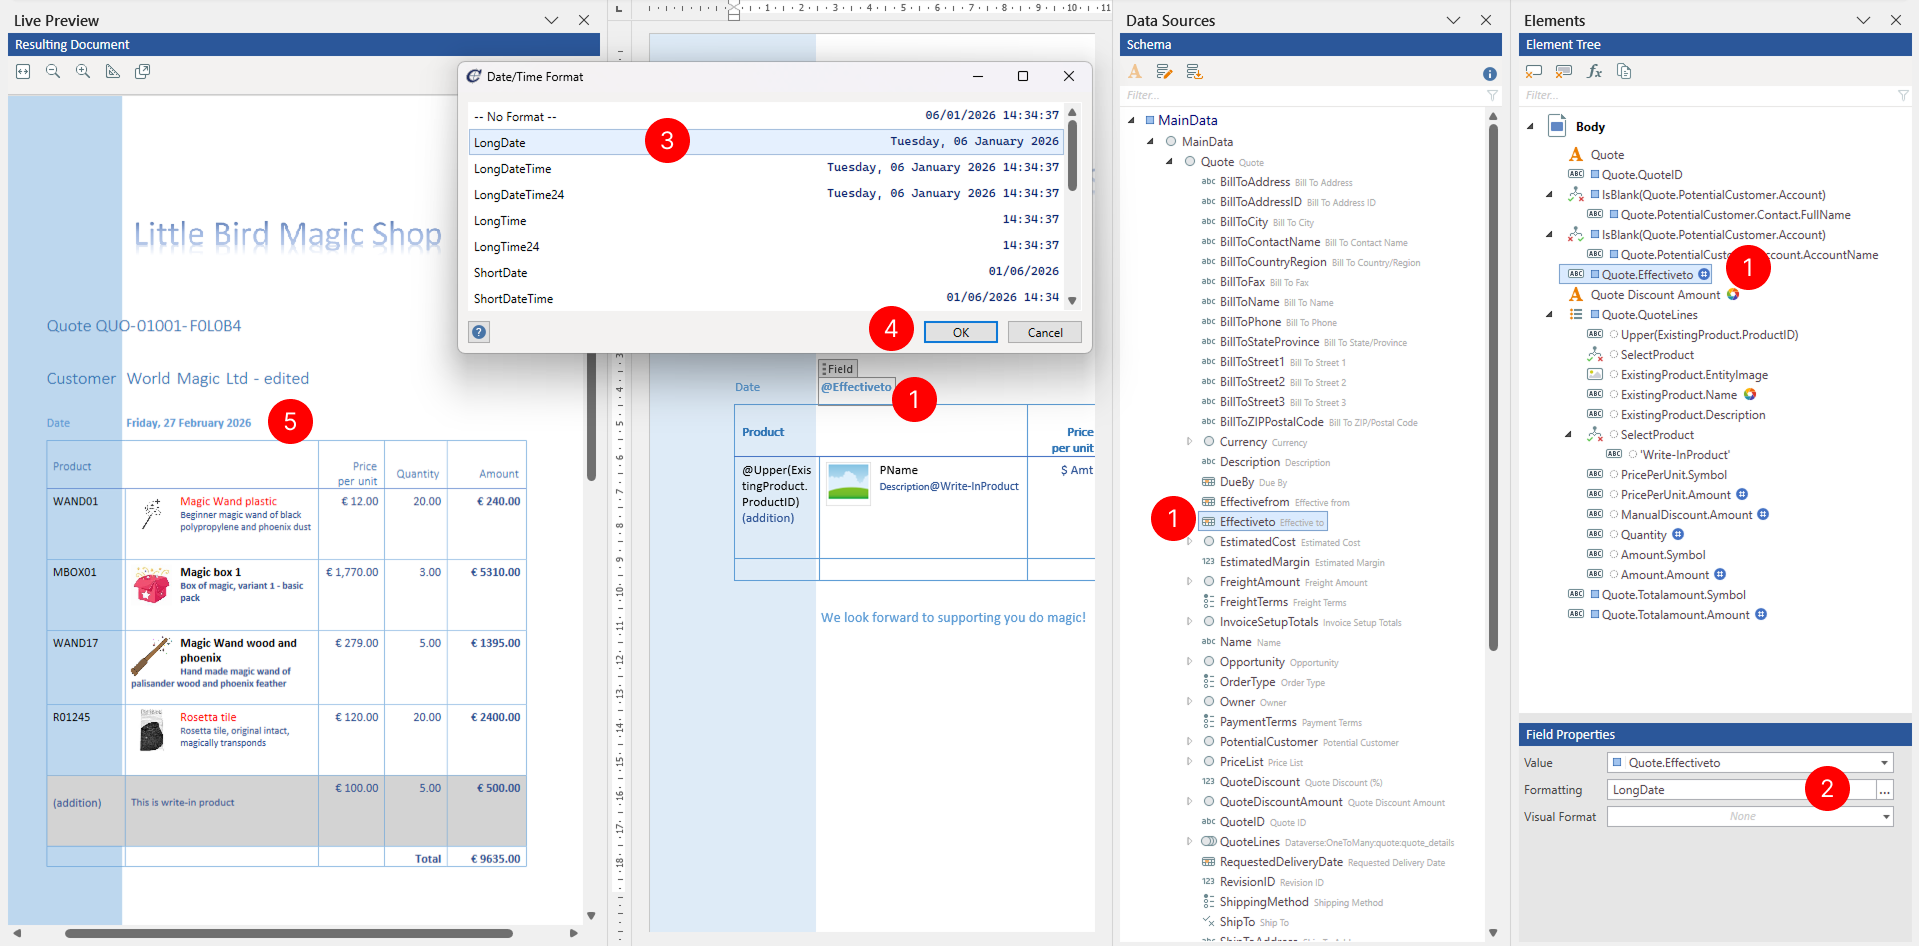Image resolution: width=1919 pixels, height=946 pixels.
Task: Expand the Opportunity node in Schema
Action: pyautogui.click(x=1189, y=661)
